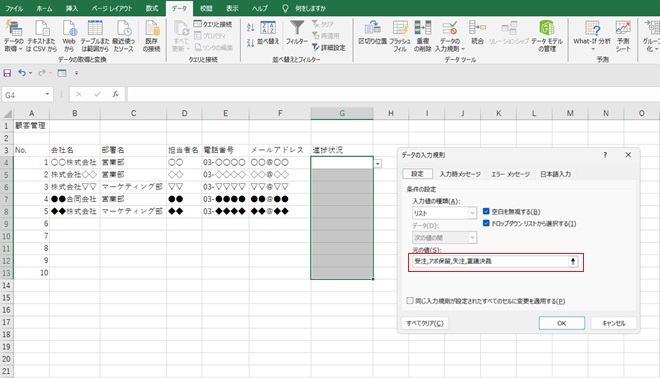Click the Source (元の値) input field
The height and width of the screenshot is (378, 660).
489,261
